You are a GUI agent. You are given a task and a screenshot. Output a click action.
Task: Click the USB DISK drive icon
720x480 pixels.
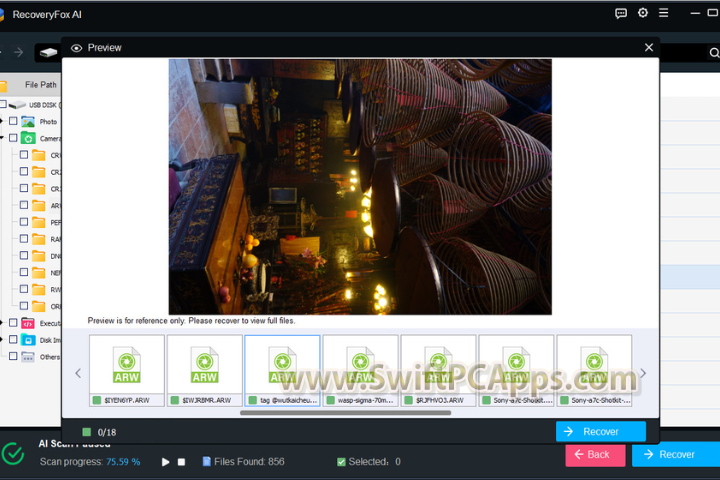click(17, 105)
